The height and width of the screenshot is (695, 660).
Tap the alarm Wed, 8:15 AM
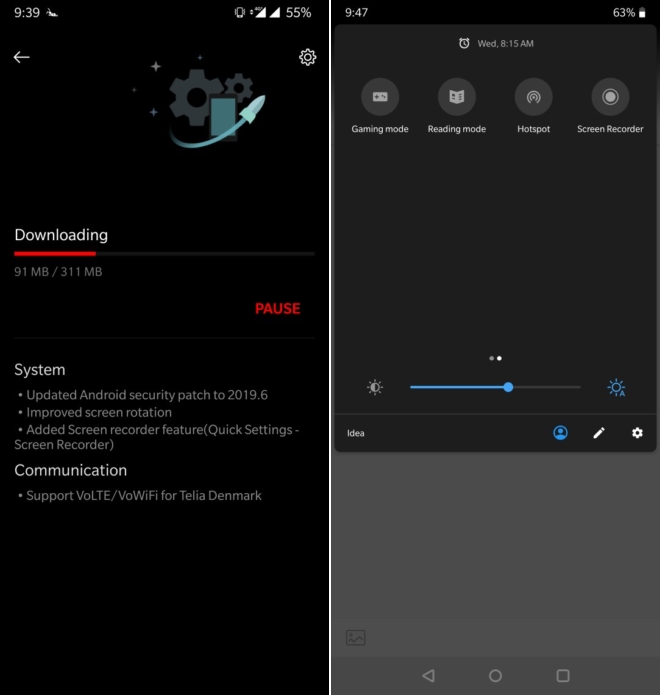[496, 44]
